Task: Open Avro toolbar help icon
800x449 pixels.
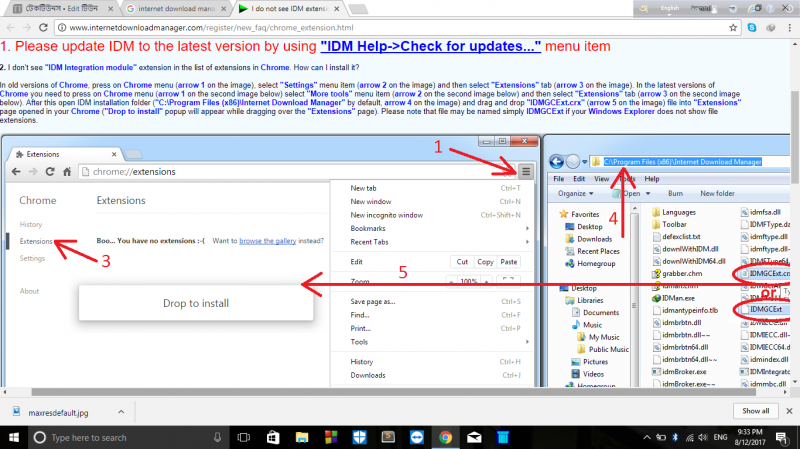Action: point(770,8)
